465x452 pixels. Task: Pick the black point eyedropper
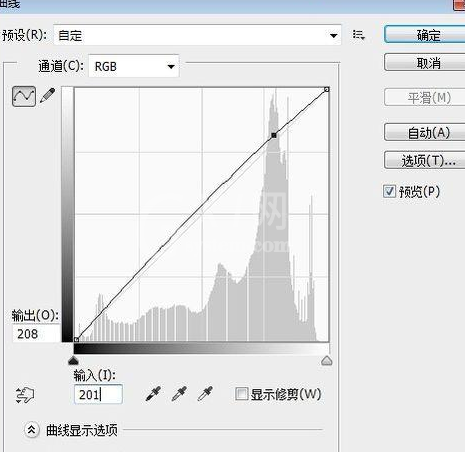pos(153,394)
